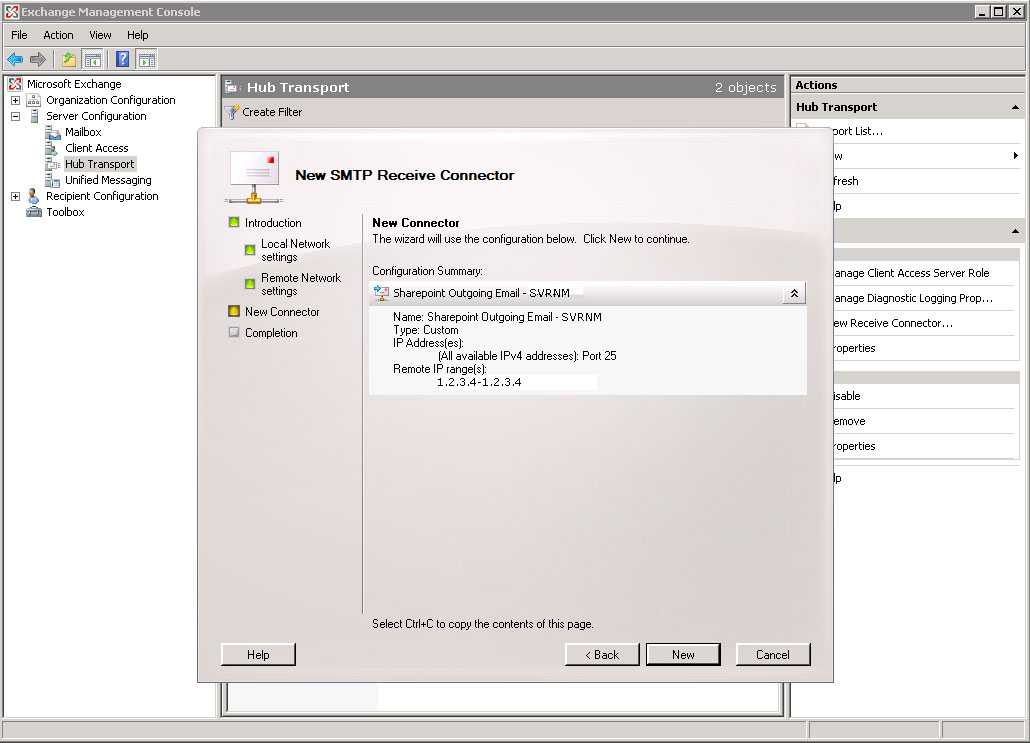1030x743 pixels.
Task: Click the Introduction wizard step
Action: coord(273,223)
